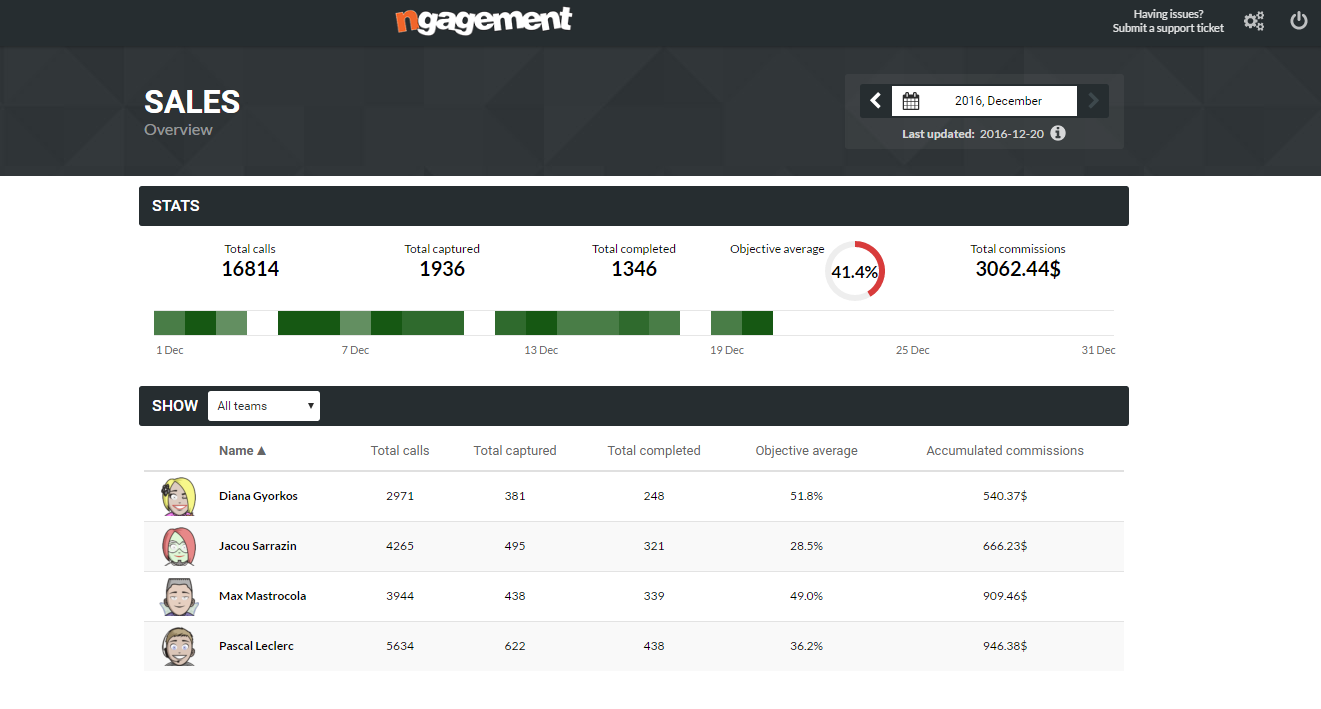Click the Total calls column header
The height and width of the screenshot is (709, 1321).
(400, 451)
